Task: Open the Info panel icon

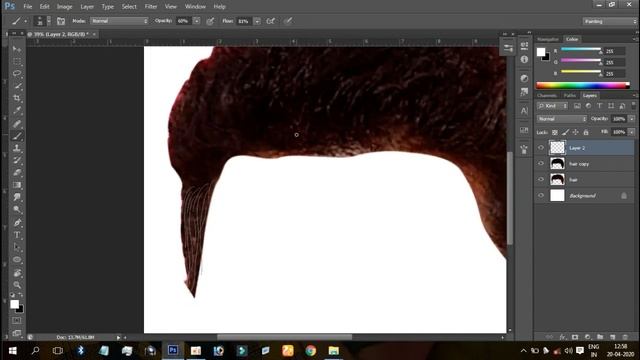Action: 524,60
